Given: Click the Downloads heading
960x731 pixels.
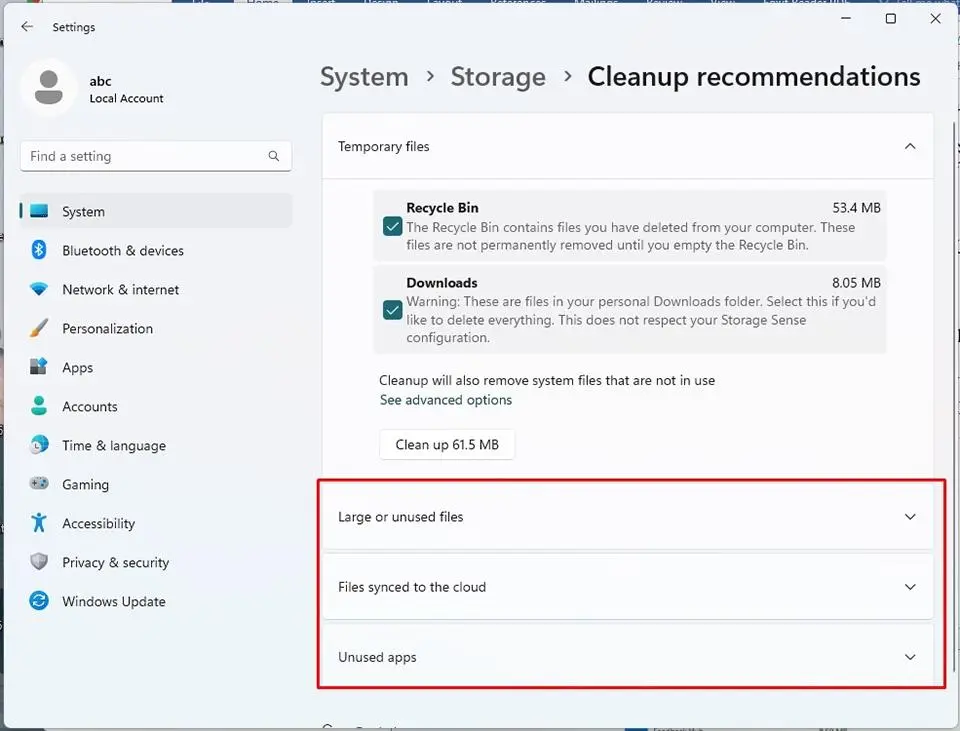Looking at the screenshot, I should (x=441, y=282).
